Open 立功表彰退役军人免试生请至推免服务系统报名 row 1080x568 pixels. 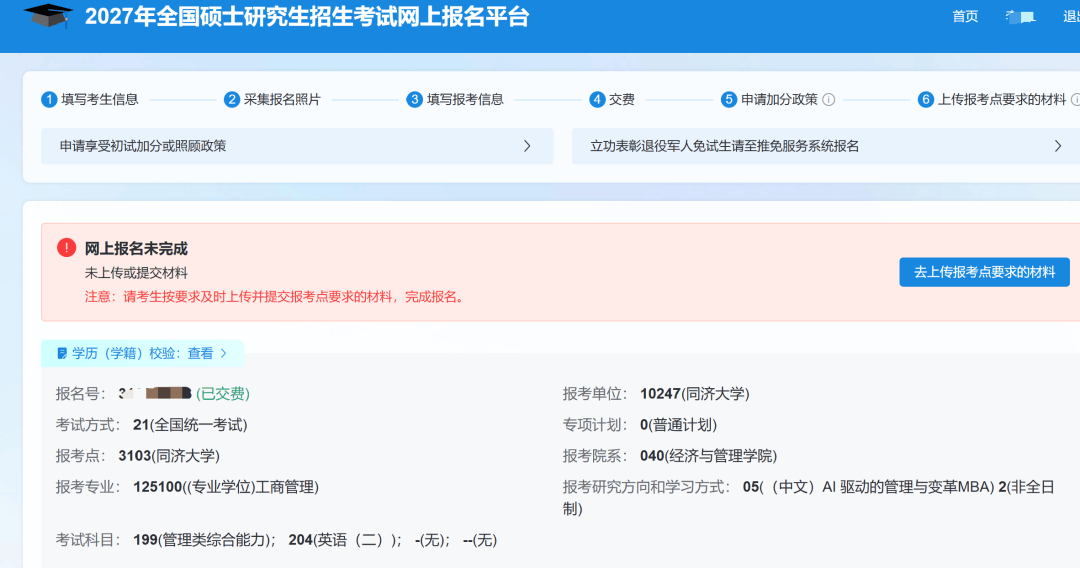[826, 146]
